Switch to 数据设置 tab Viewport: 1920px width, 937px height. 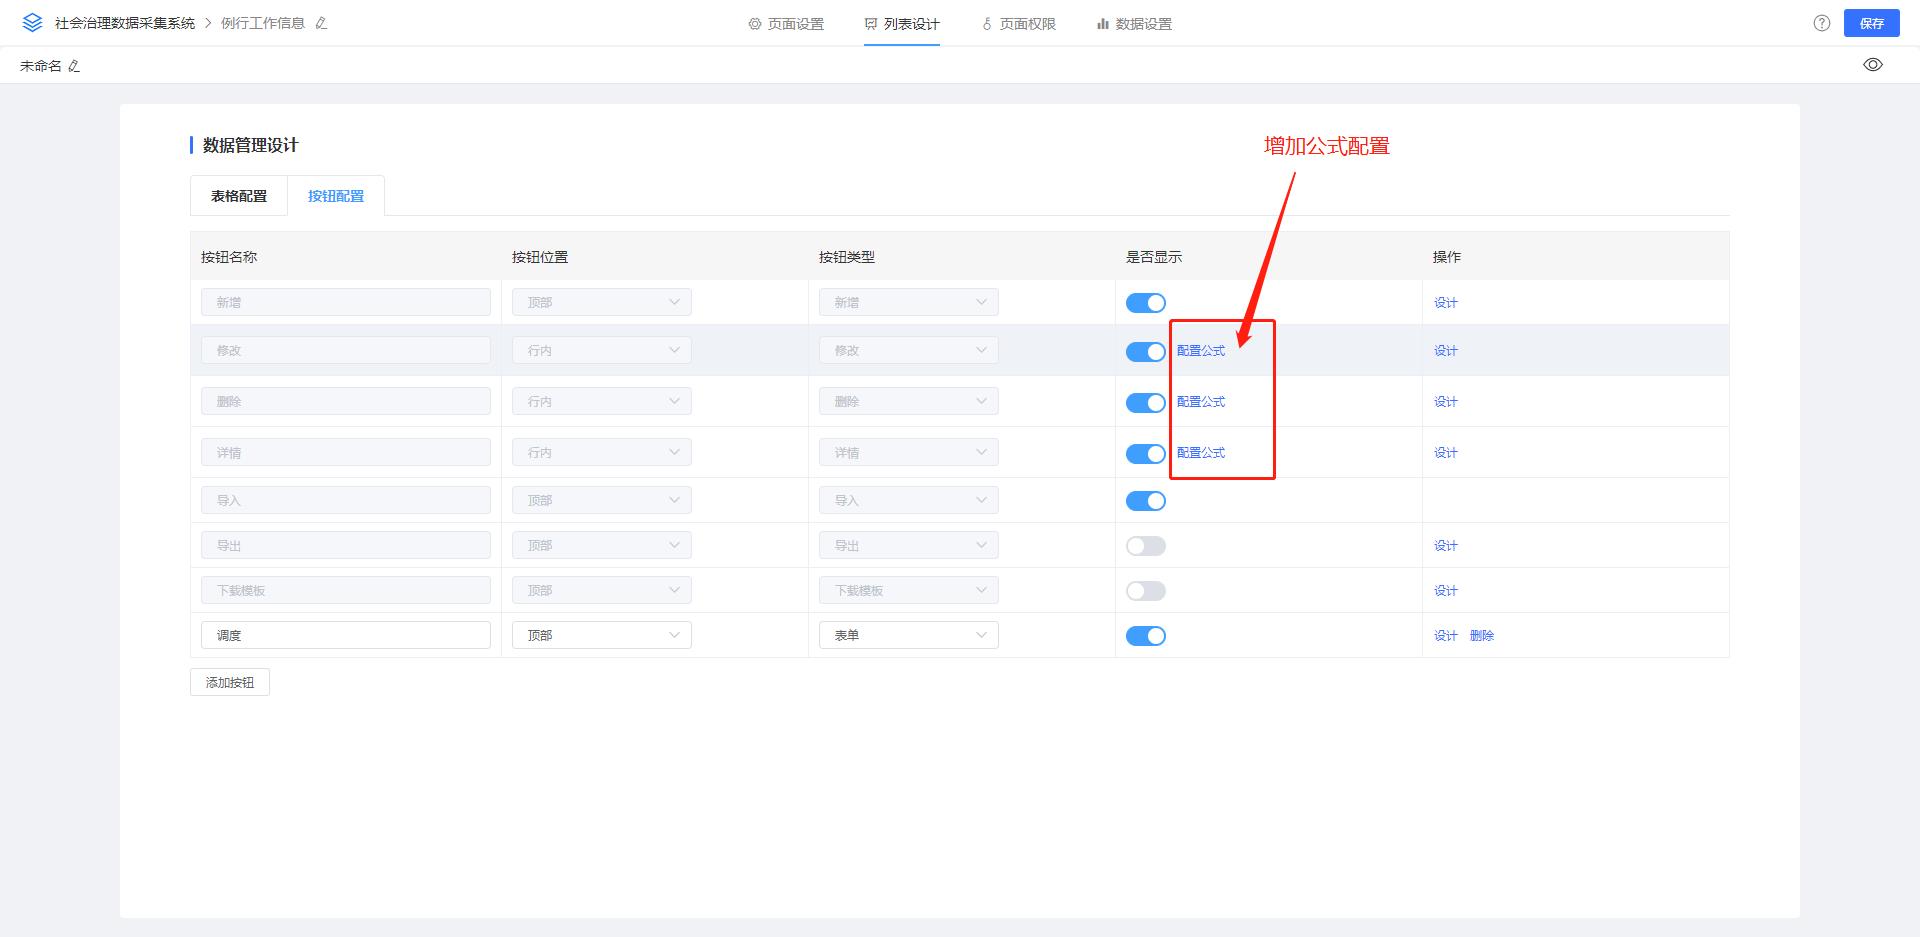pos(1134,24)
